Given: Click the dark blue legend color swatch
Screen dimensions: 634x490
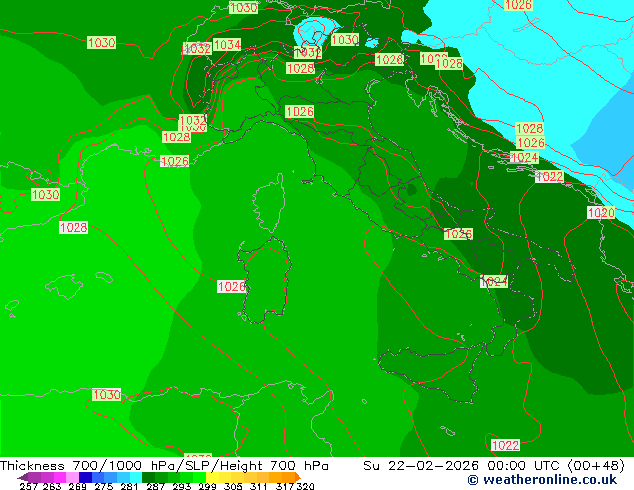Looking at the screenshot, I should pyautogui.click(x=85, y=477).
